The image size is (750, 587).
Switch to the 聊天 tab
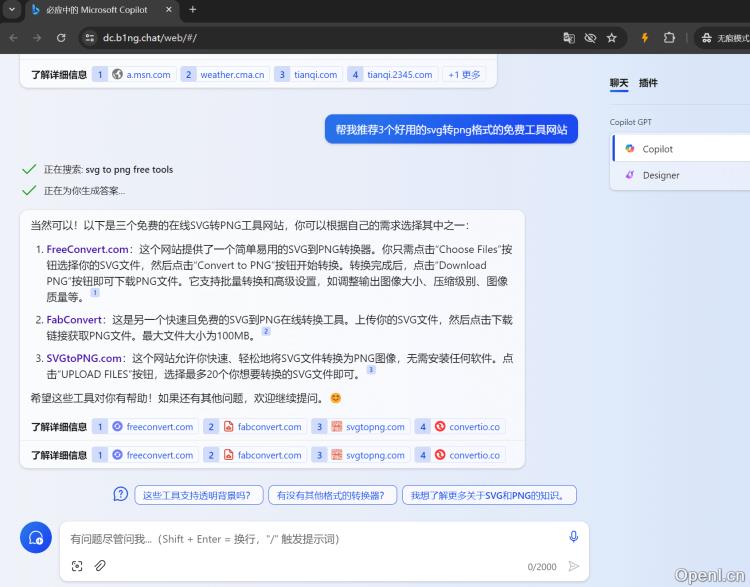pos(619,83)
